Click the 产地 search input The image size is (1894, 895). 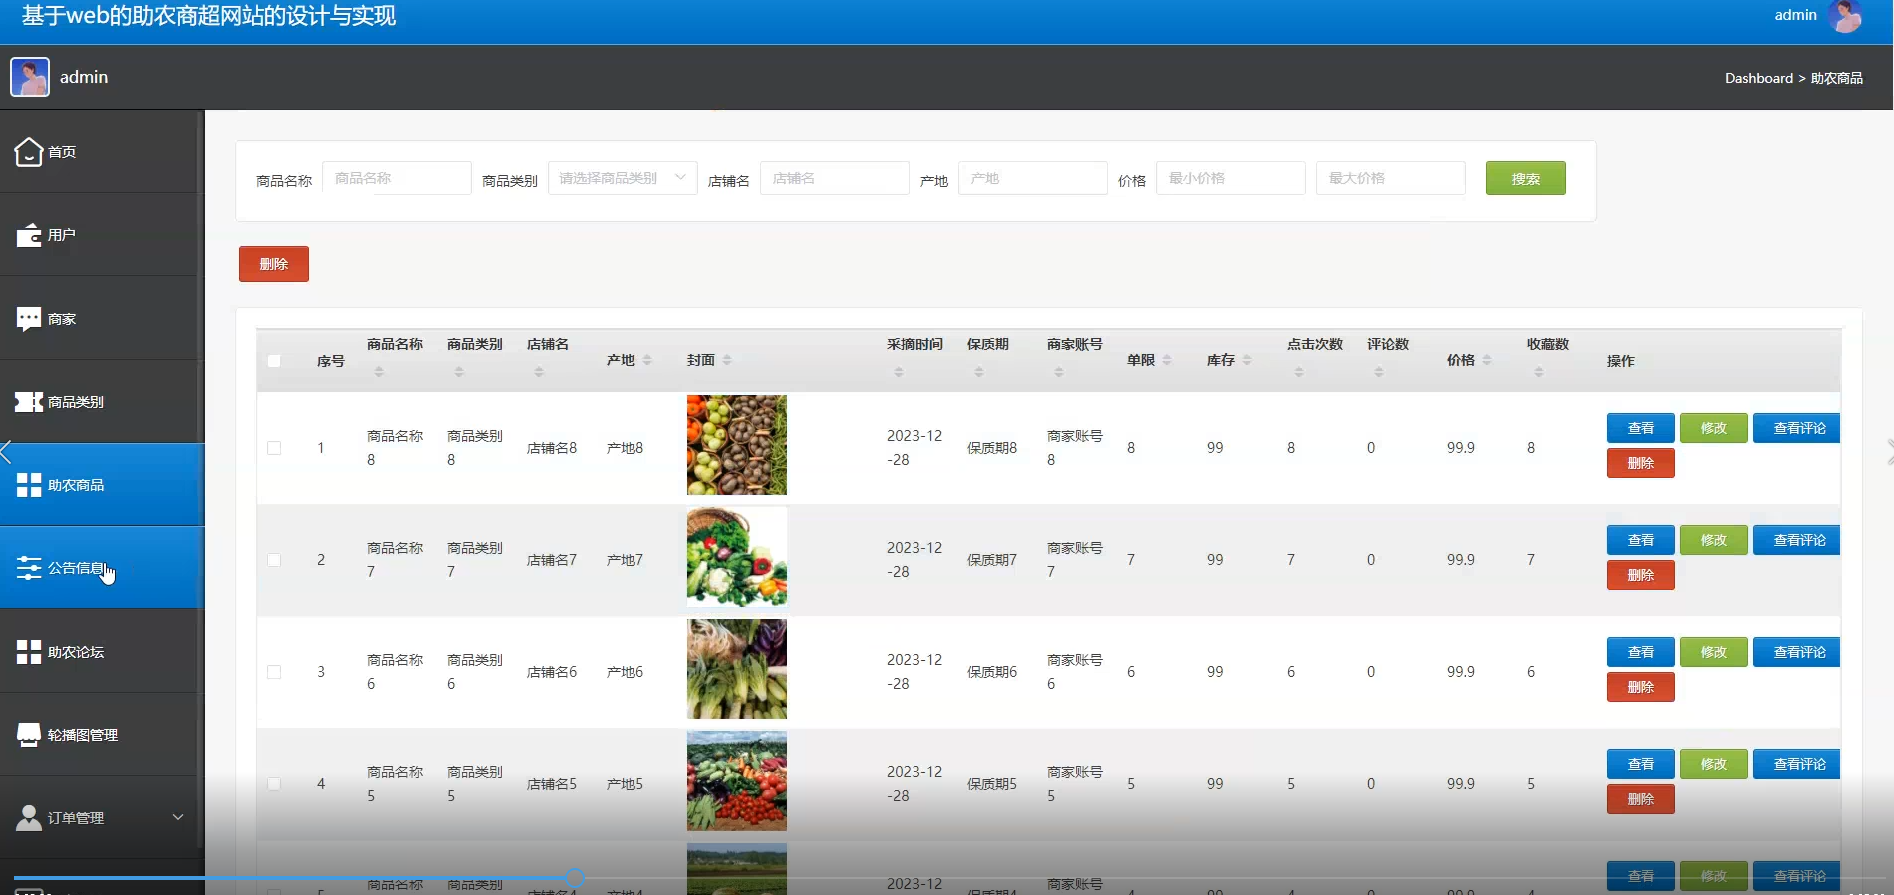(x=1032, y=178)
